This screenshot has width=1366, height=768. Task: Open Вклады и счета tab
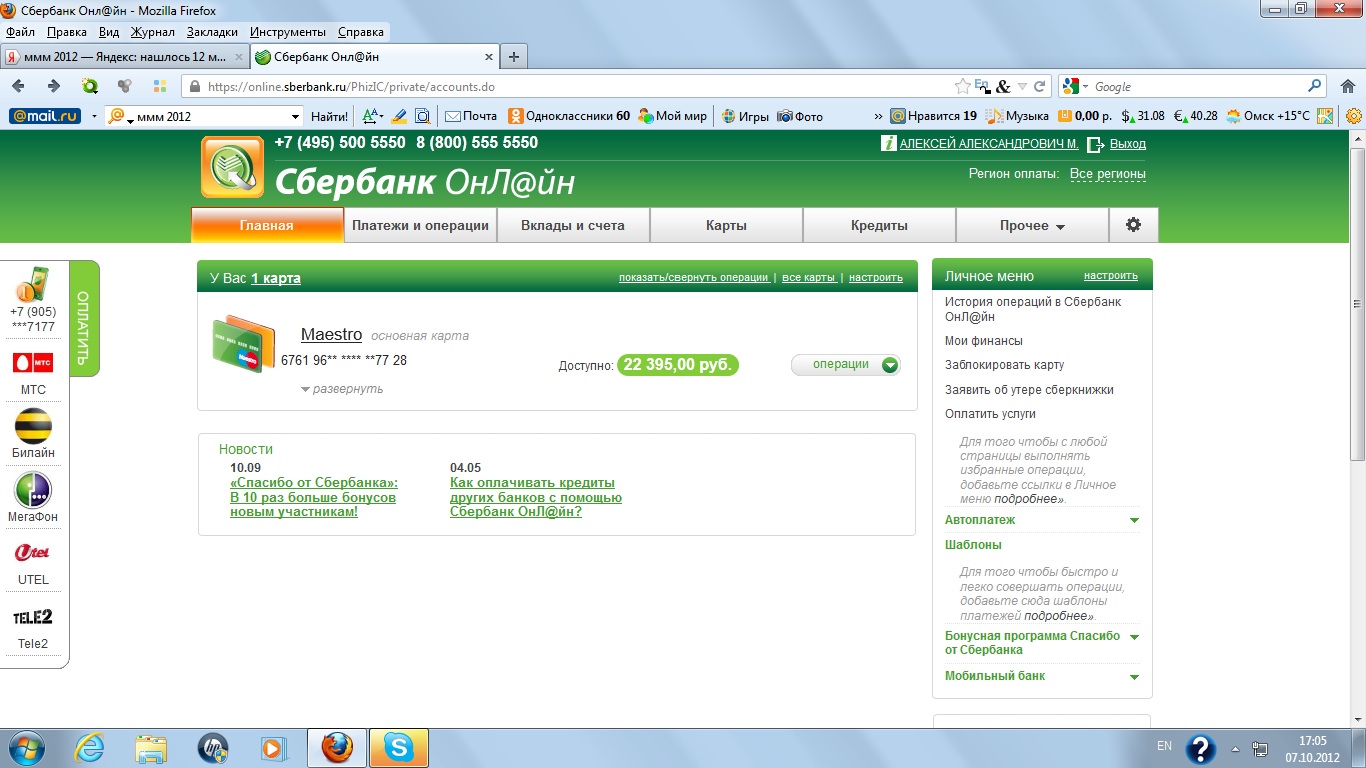573,225
